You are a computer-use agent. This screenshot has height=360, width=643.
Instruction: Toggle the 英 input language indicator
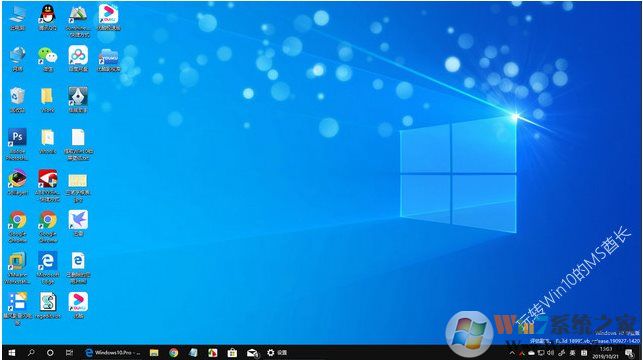click(x=572, y=353)
